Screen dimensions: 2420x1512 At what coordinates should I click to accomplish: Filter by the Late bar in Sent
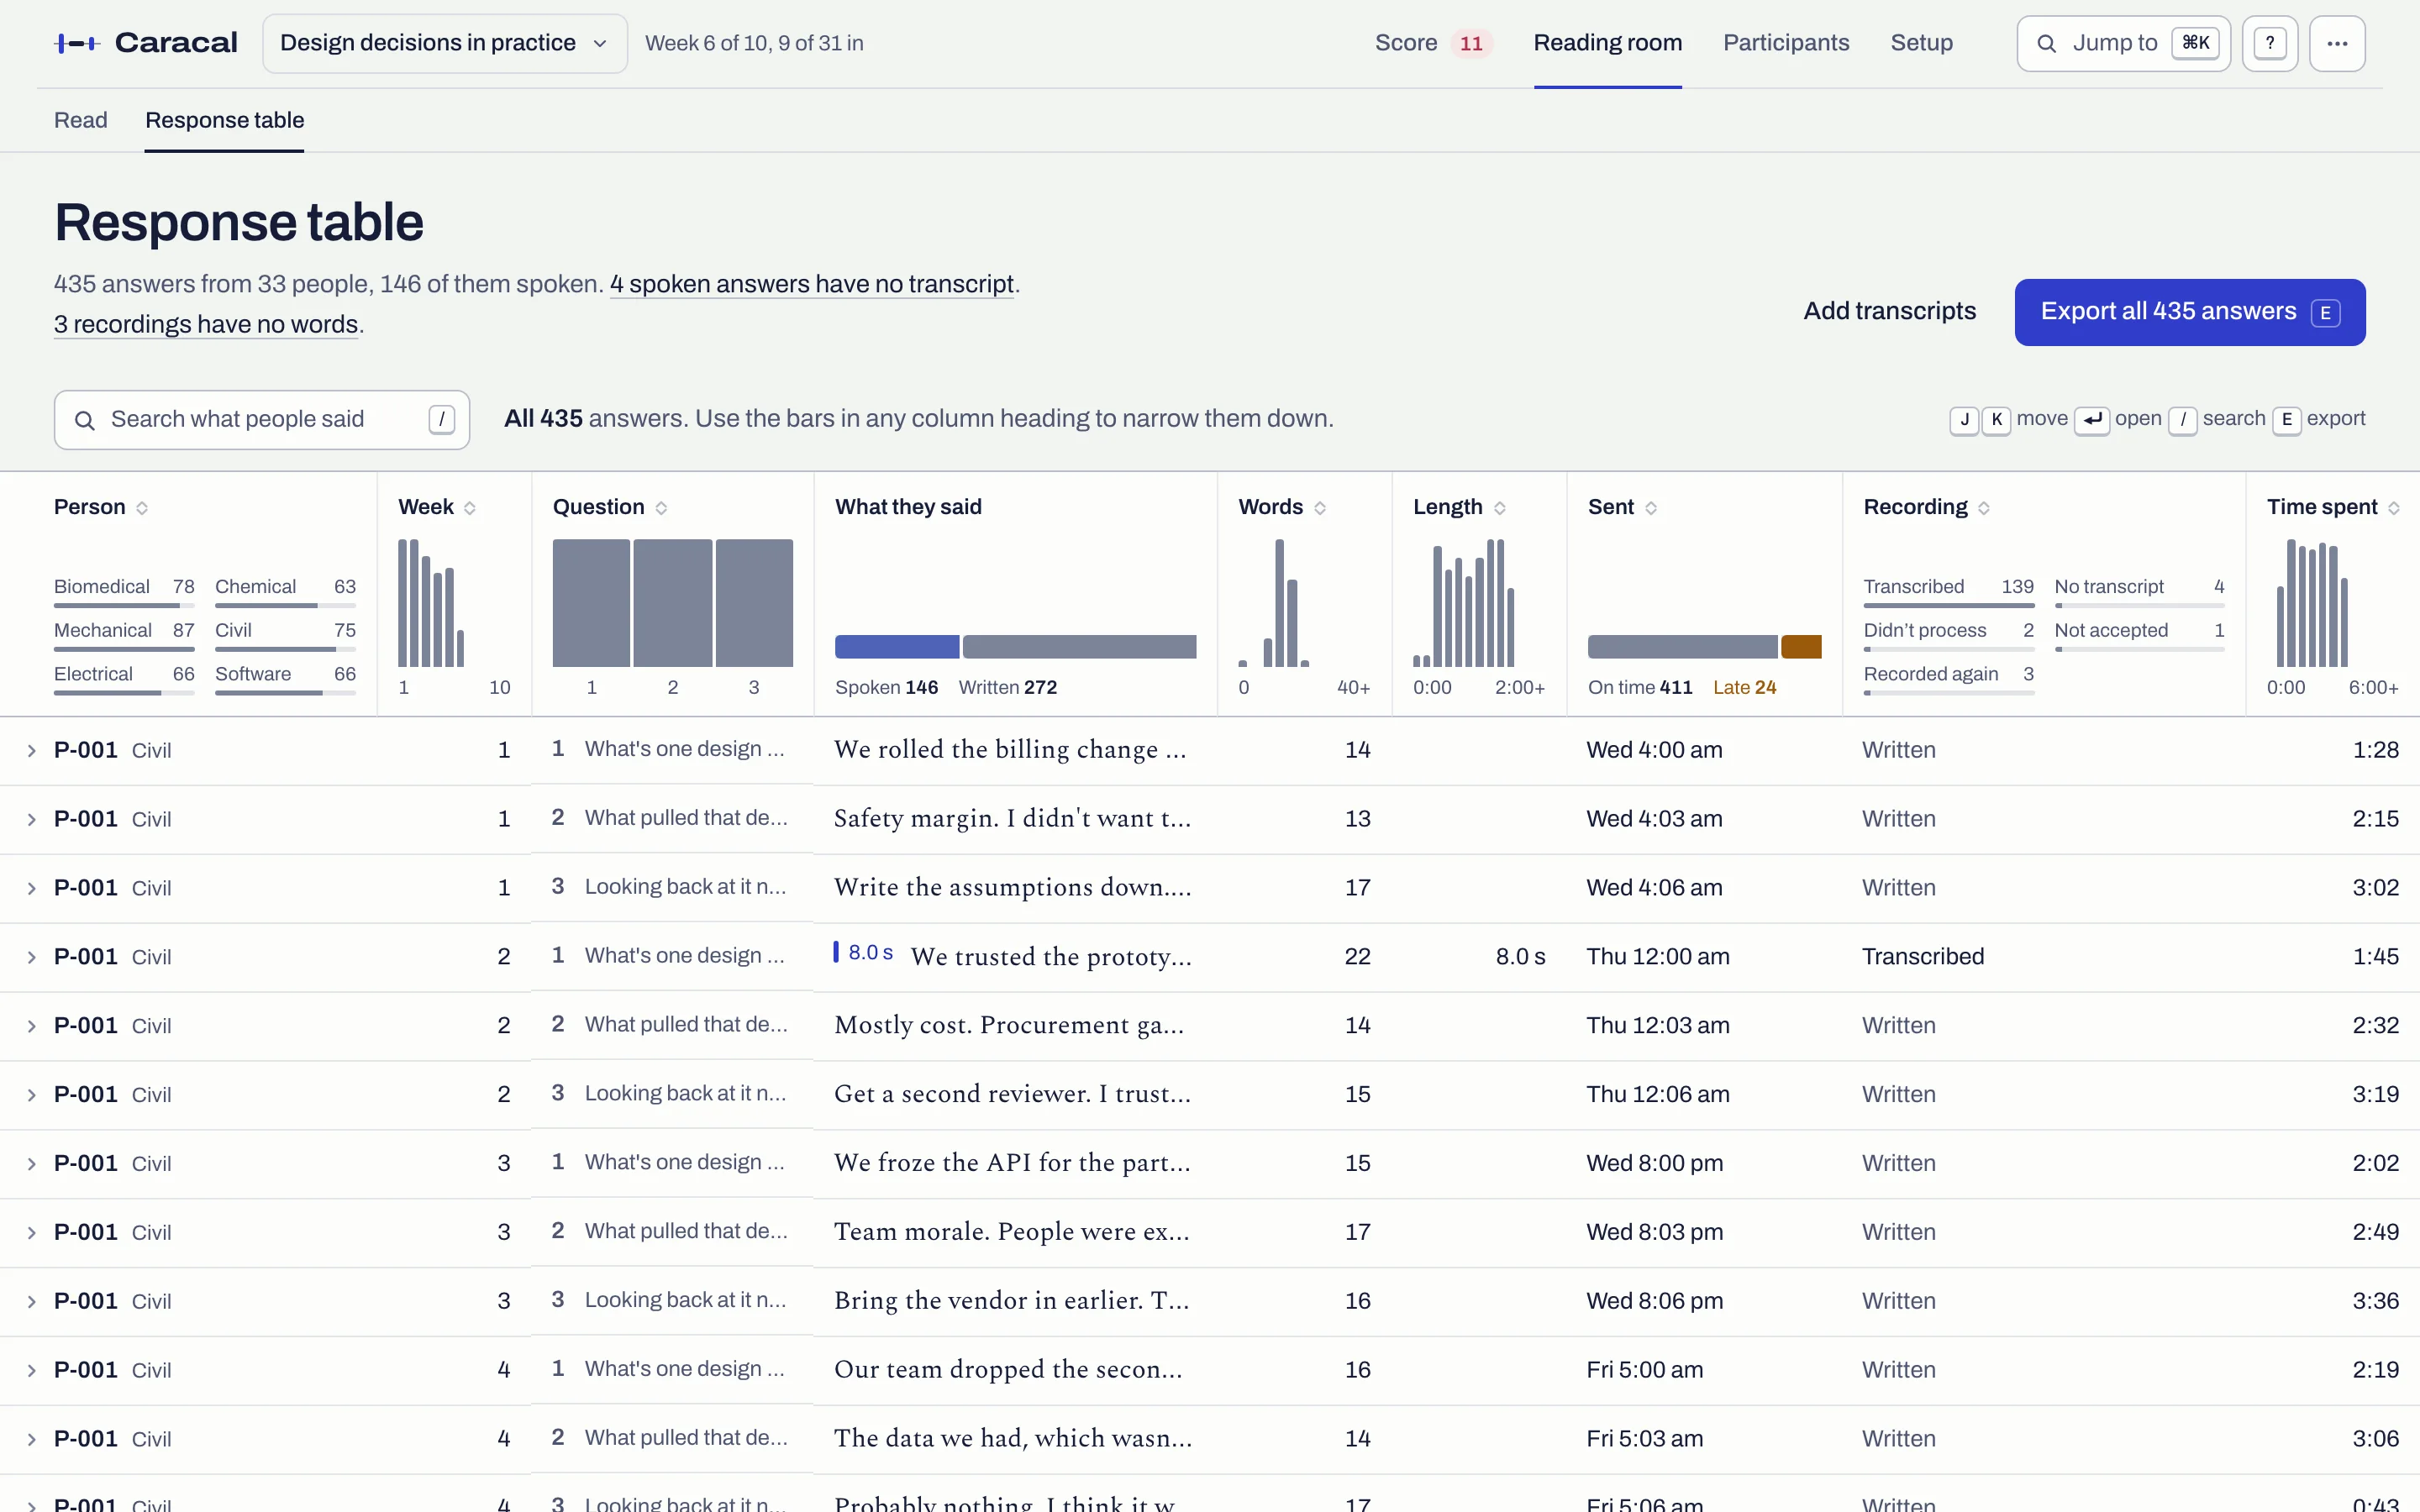click(1801, 646)
